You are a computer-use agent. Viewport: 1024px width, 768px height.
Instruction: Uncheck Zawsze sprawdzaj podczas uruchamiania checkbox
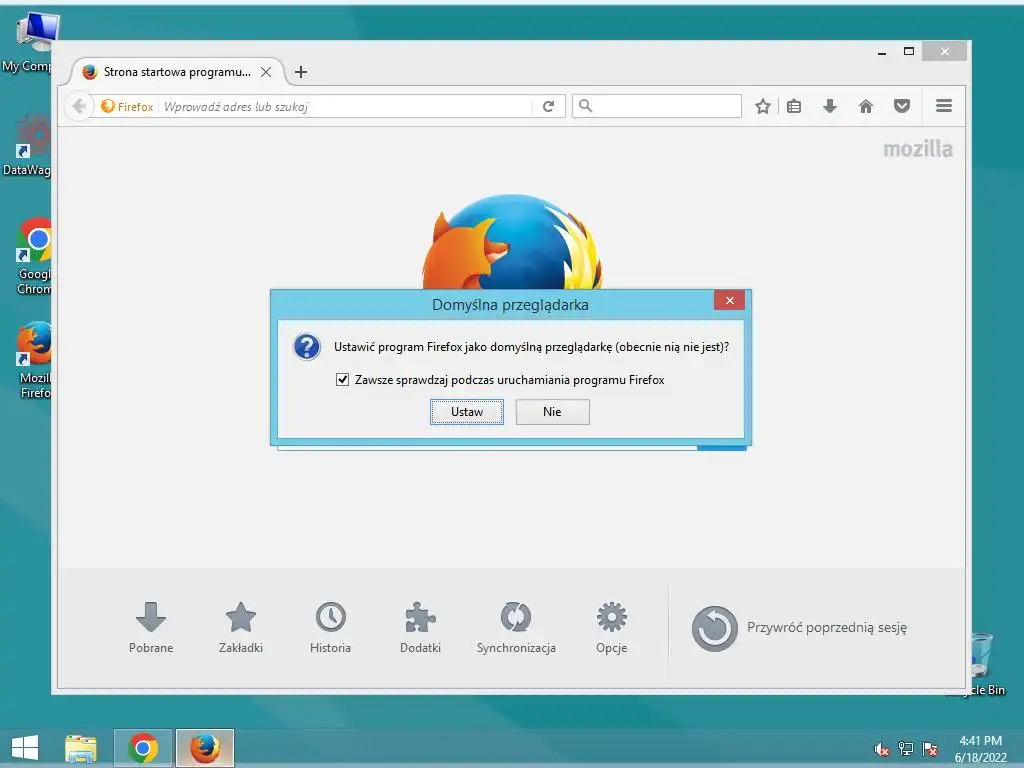coord(342,379)
